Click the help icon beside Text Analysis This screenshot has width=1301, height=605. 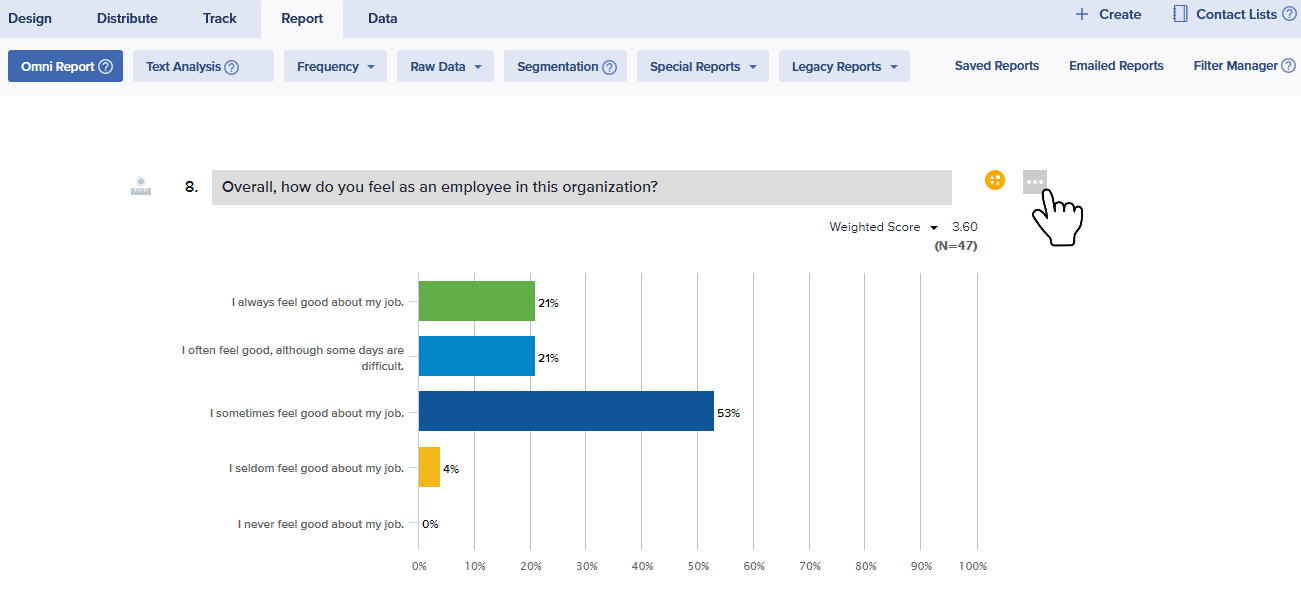click(x=232, y=67)
